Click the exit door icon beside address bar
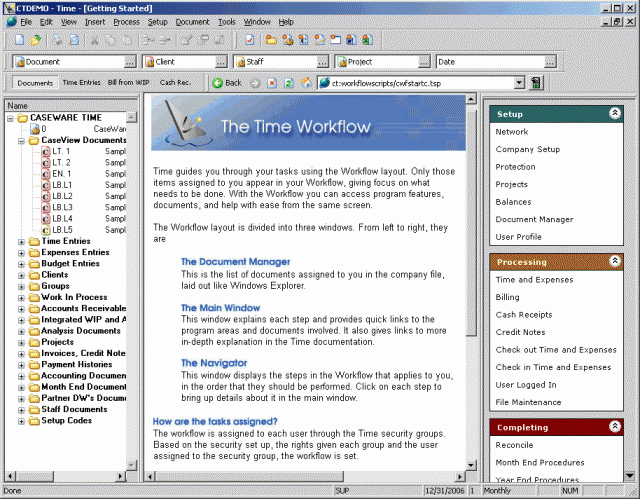640x499 pixels. pyautogui.click(x=537, y=82)
